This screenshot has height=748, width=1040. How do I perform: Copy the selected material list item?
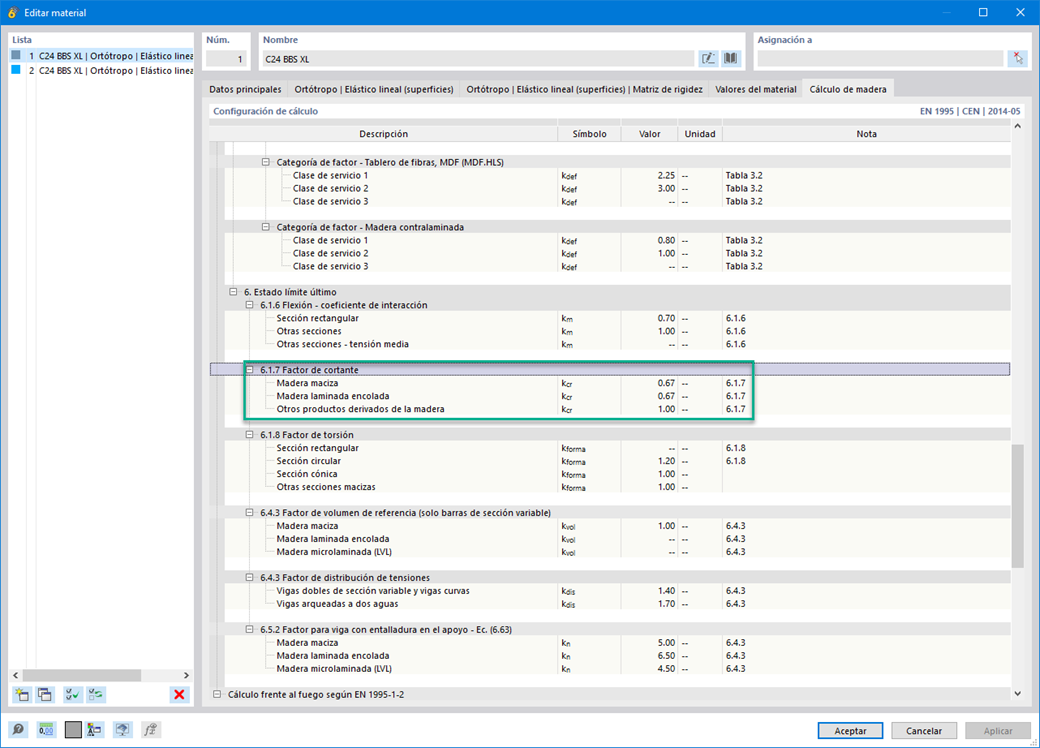tap(44, 694)
